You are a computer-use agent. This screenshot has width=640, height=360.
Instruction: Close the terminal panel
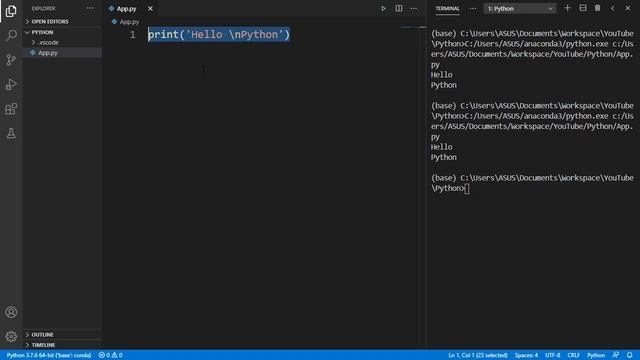click(628, 8)
